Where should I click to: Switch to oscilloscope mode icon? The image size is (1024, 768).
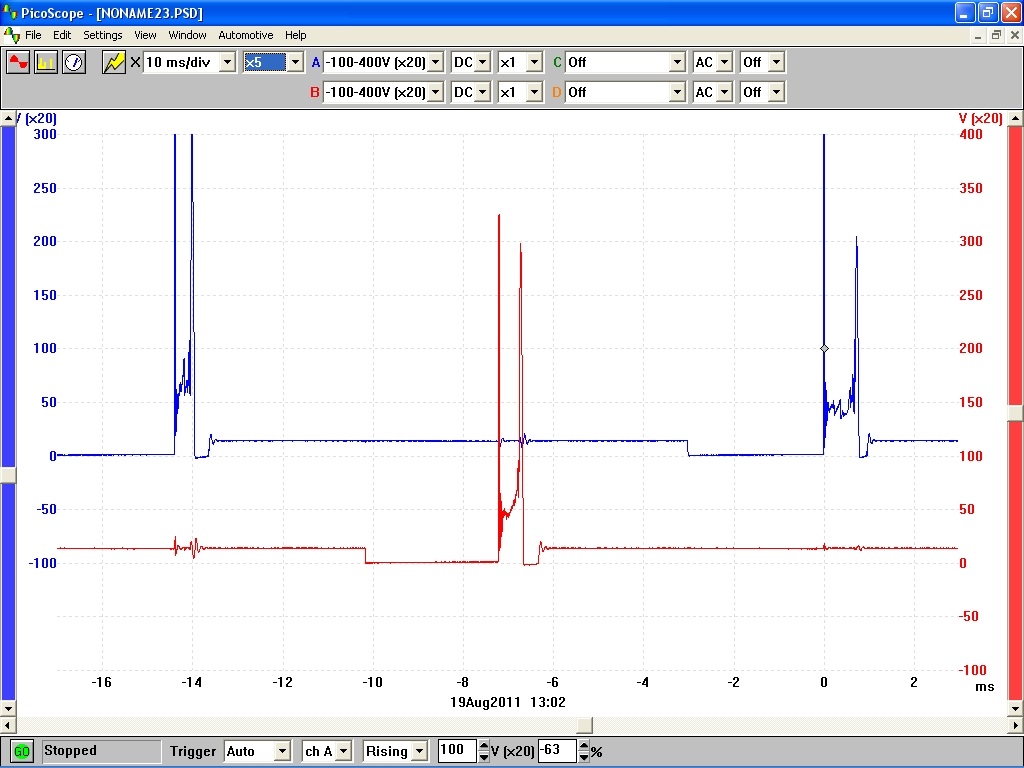pyautogui.click(x=19, y=62)
